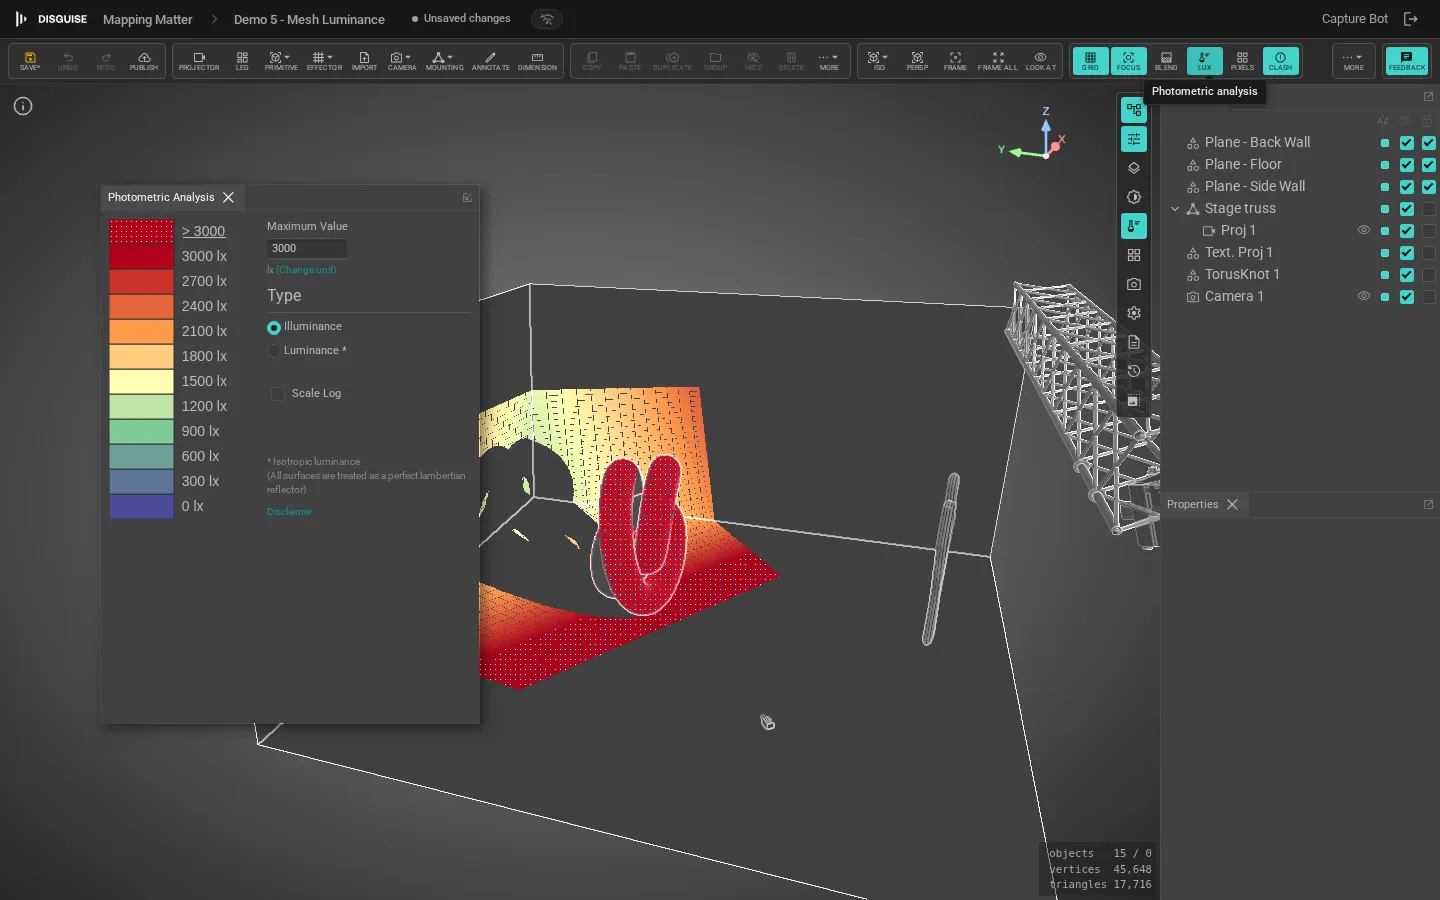This screenshot has width=1440, height=900.
Task: Click the 1500 lx yellow color swatch
Action: [141, 381]
